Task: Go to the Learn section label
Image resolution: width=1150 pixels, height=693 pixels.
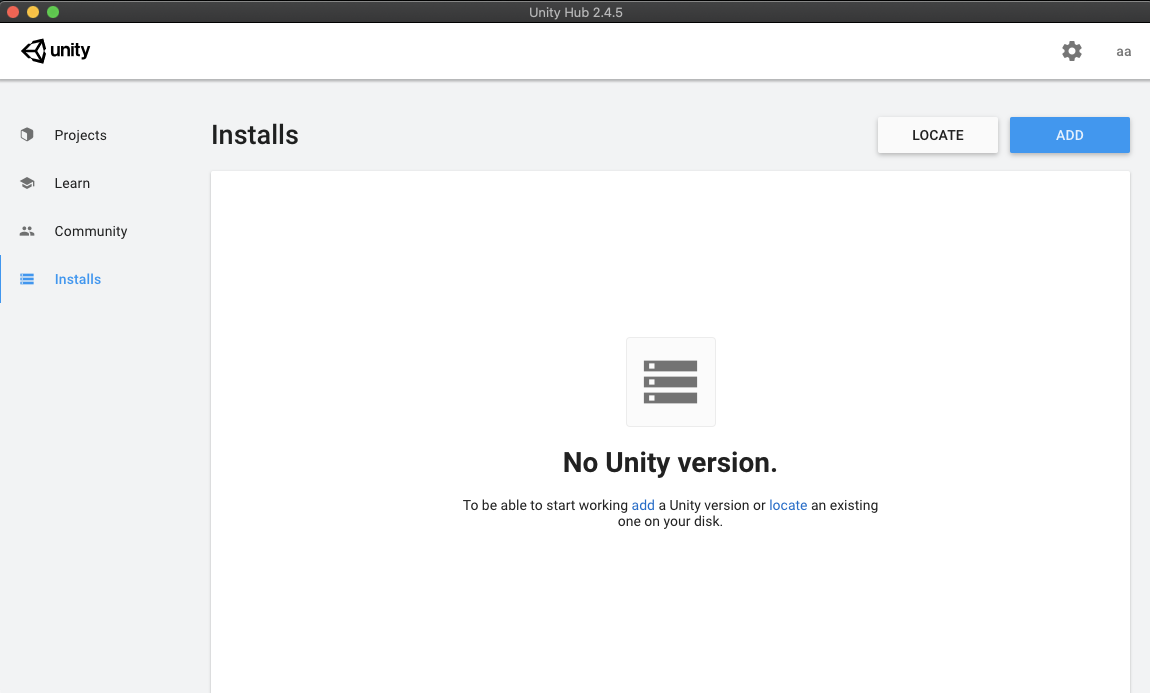Action: click(72, 183)
